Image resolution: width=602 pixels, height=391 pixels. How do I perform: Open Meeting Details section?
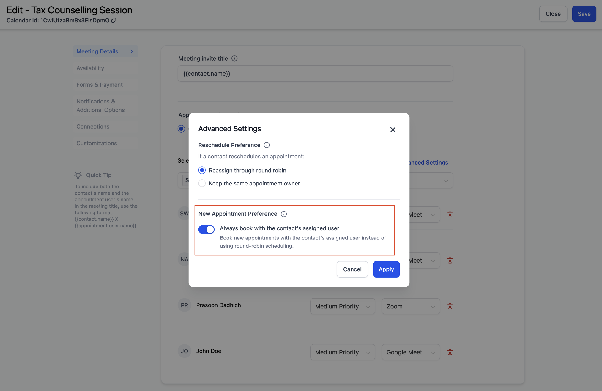(x=105, y=51)
